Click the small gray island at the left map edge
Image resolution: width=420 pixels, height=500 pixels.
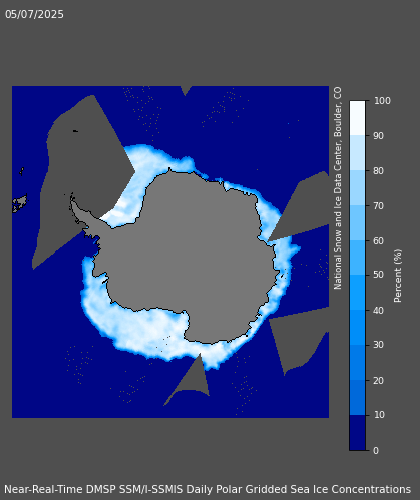(x=19, y=203)
